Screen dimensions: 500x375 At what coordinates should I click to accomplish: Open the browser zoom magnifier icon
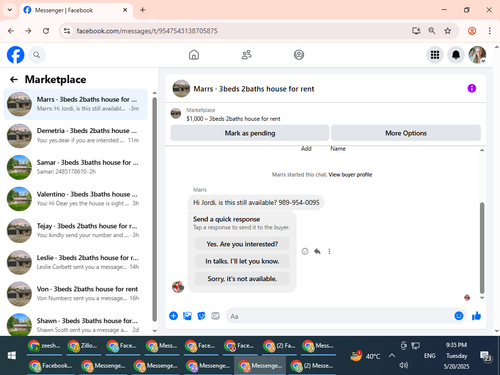tap(432, 31)
